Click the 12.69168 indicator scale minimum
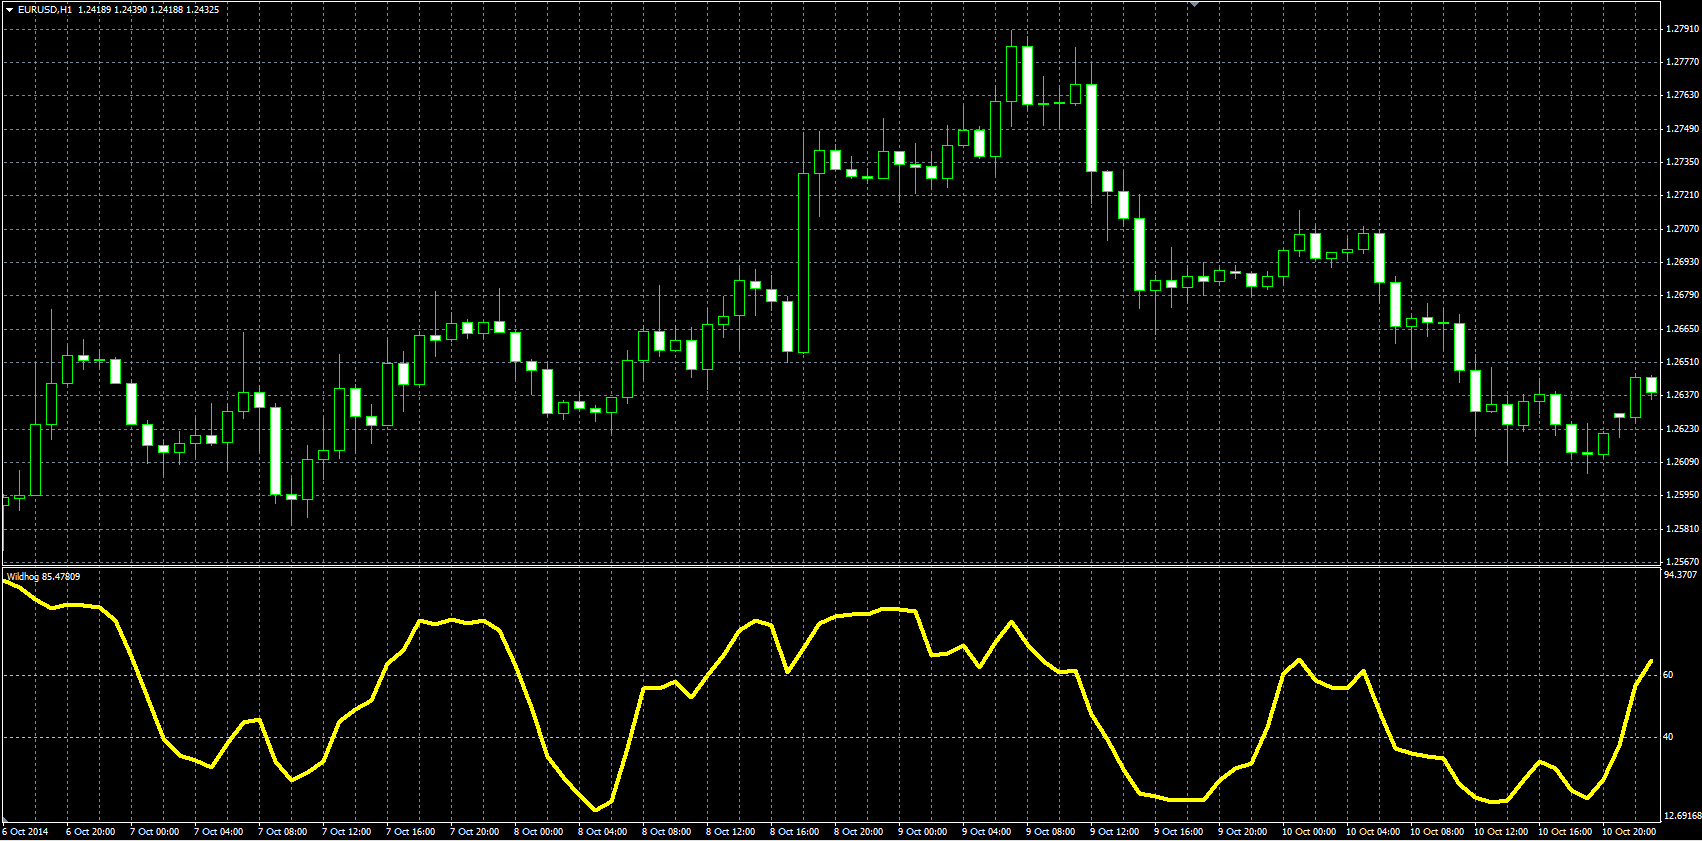 [1682, 816]
